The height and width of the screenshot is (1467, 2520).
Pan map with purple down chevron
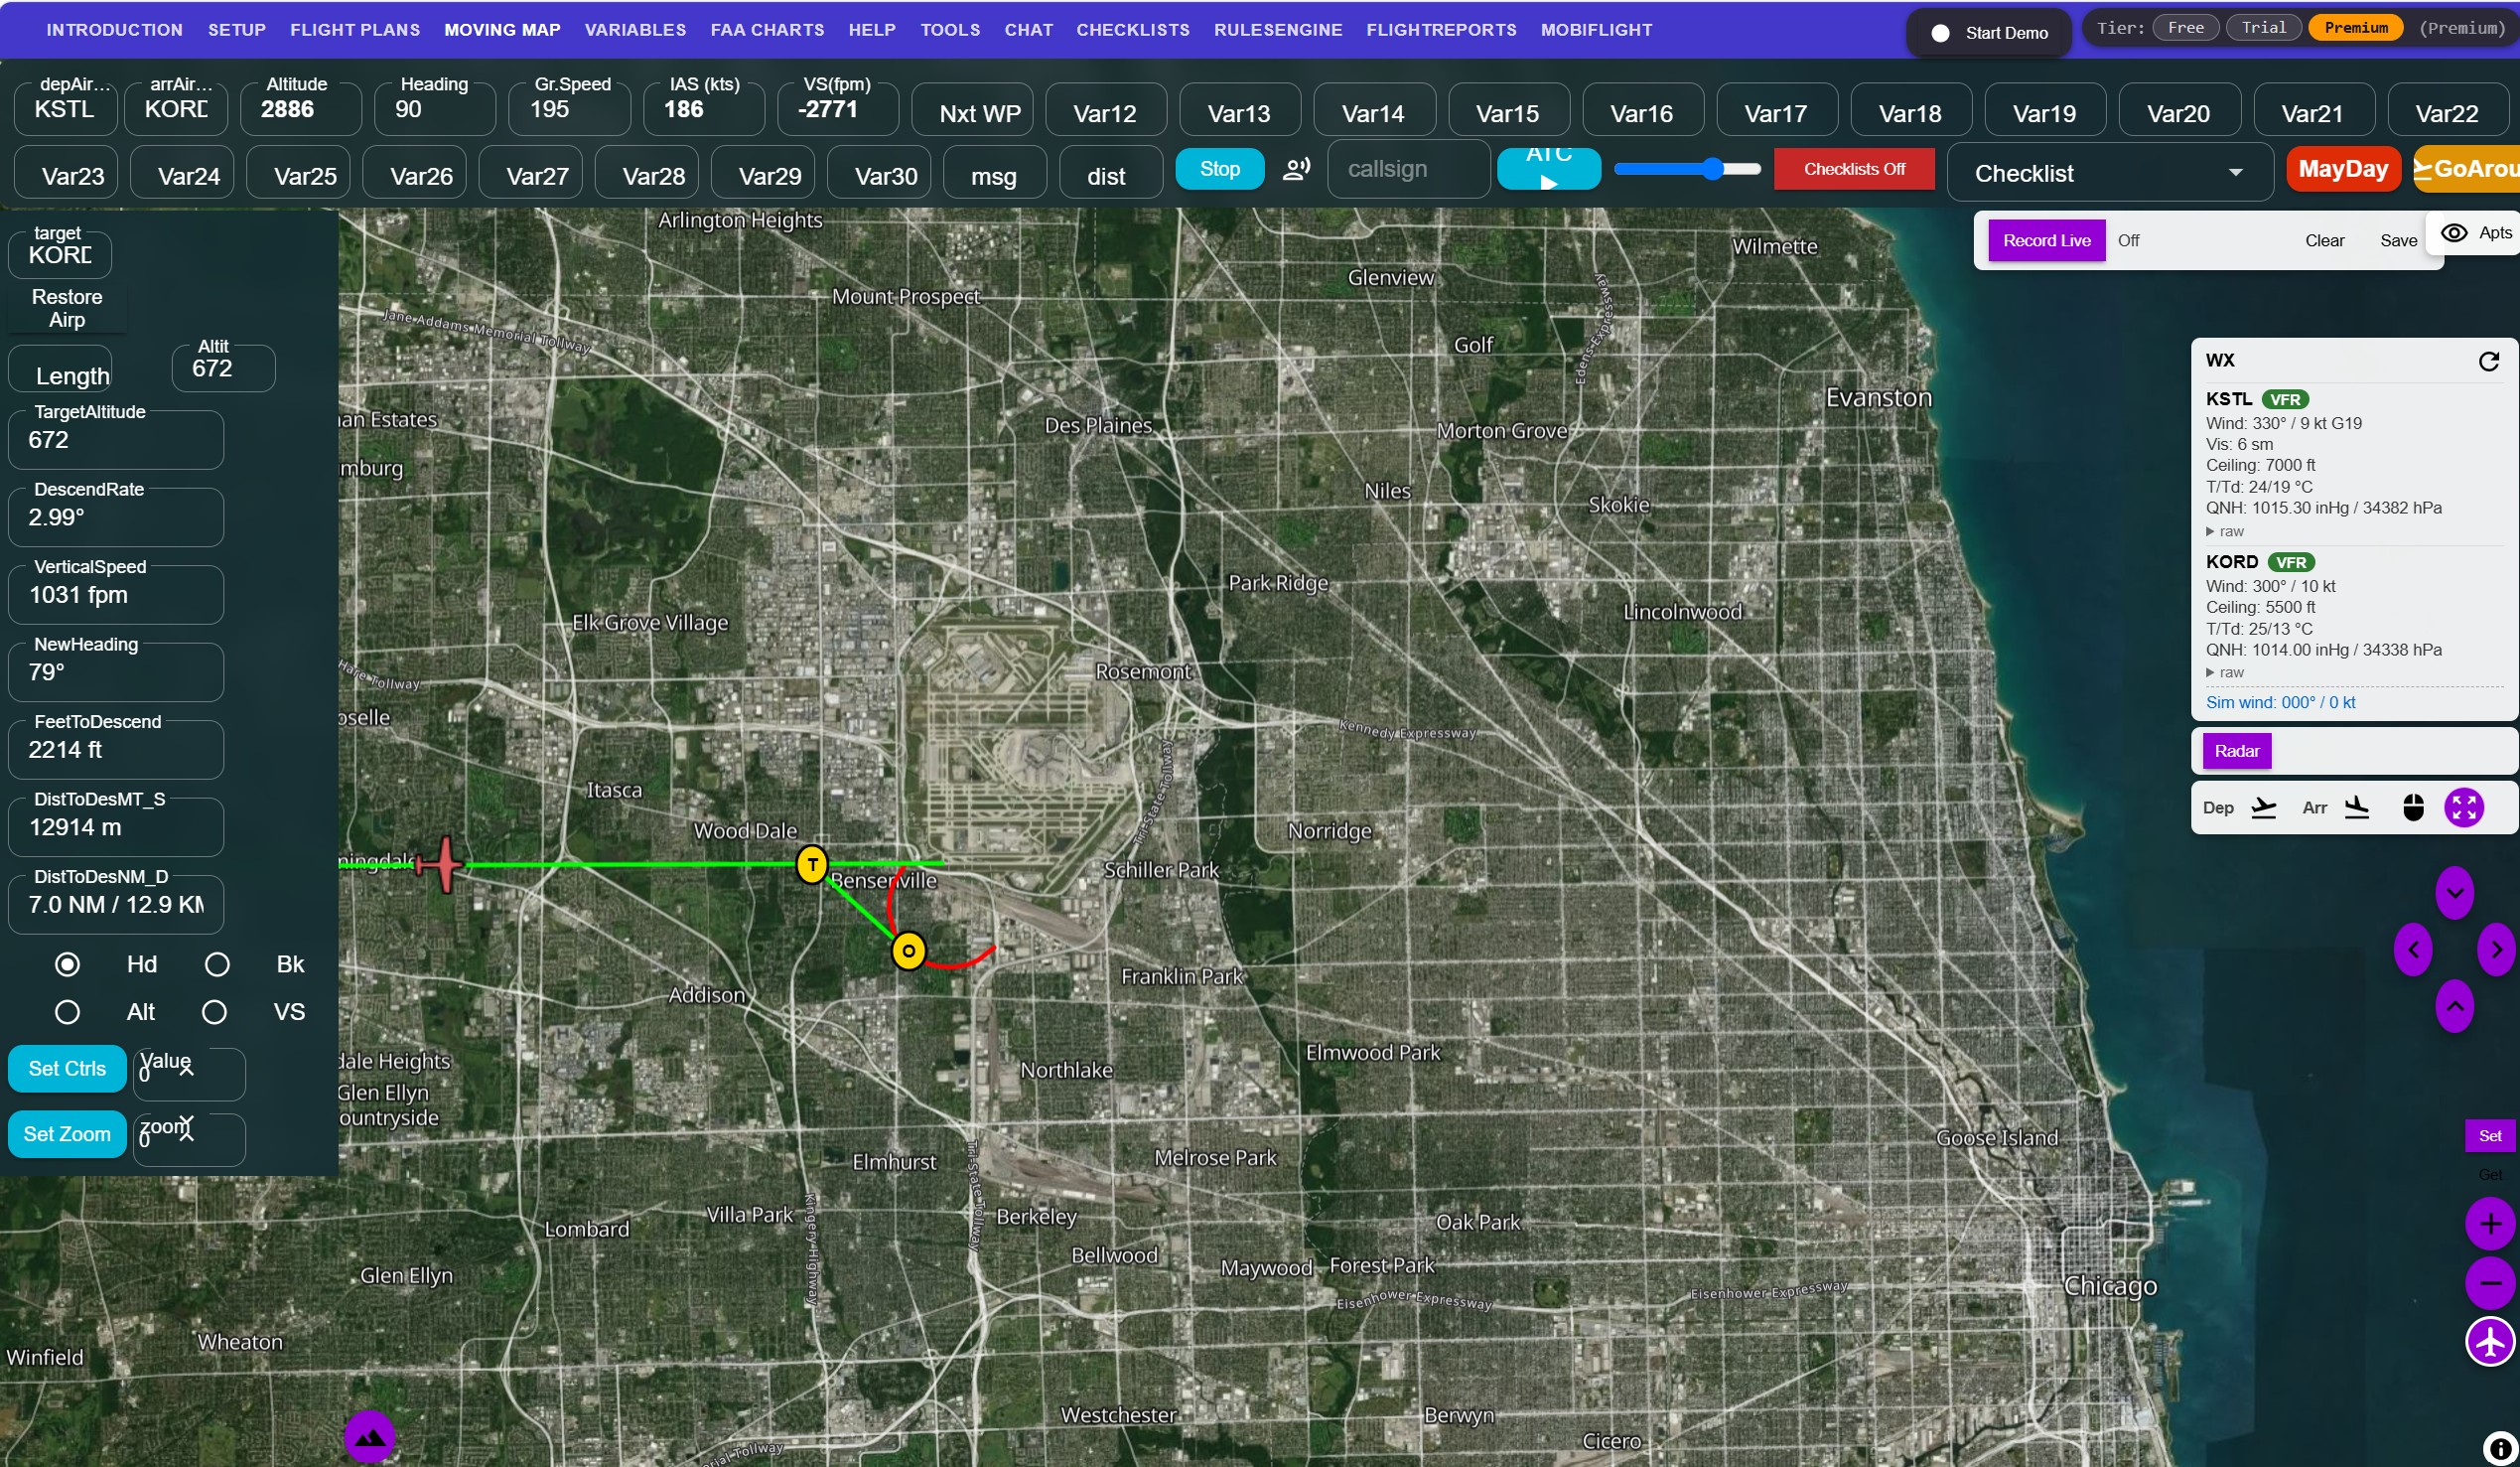(x=2455, y=893)
